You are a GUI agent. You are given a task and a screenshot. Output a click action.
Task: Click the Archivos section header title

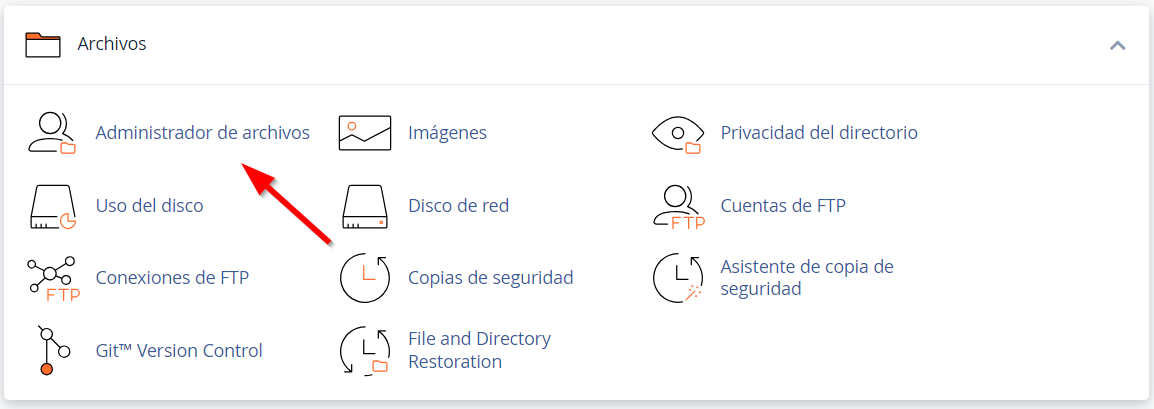(112, 44)
